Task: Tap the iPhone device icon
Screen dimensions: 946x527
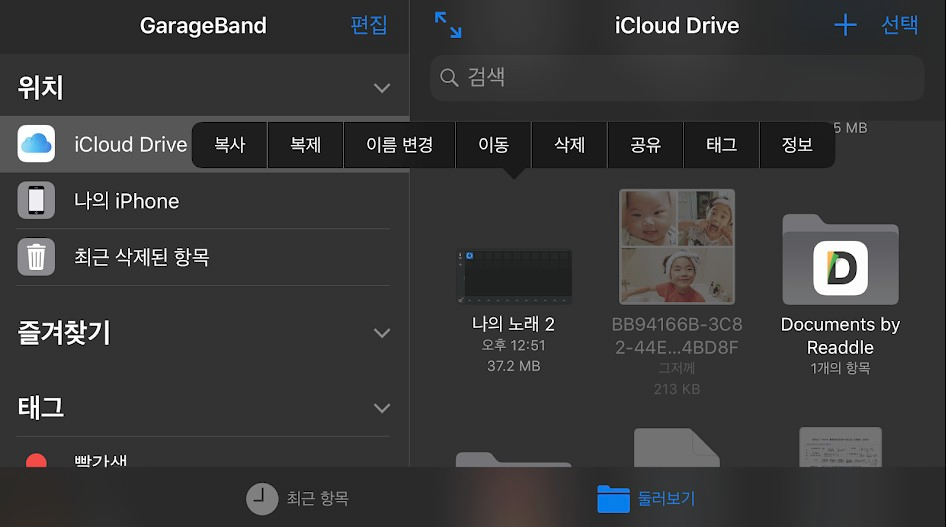Action: point(36,200)
